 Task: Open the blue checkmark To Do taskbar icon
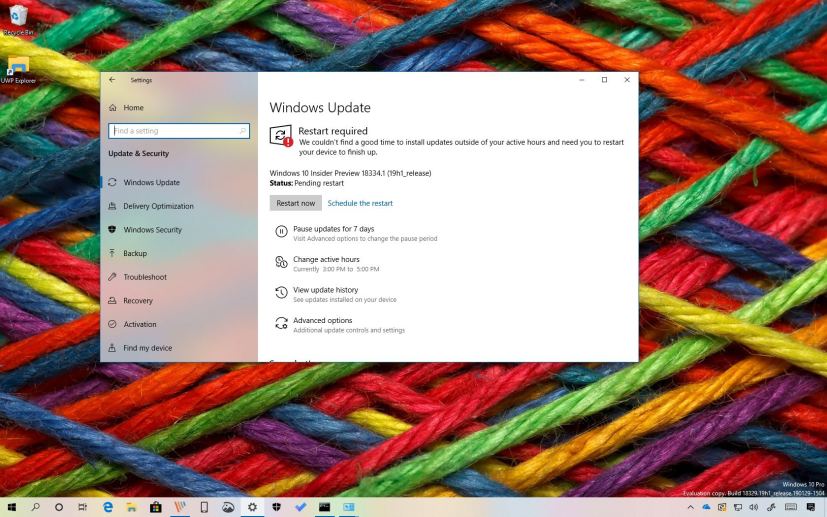click(301, 507)
